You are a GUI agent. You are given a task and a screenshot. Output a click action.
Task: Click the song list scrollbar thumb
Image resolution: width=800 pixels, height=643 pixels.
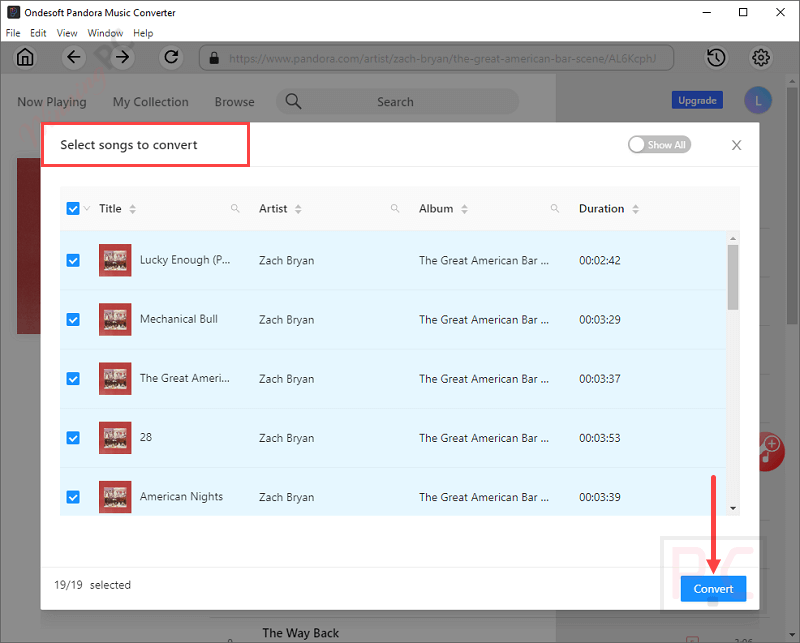coord(733,277)
